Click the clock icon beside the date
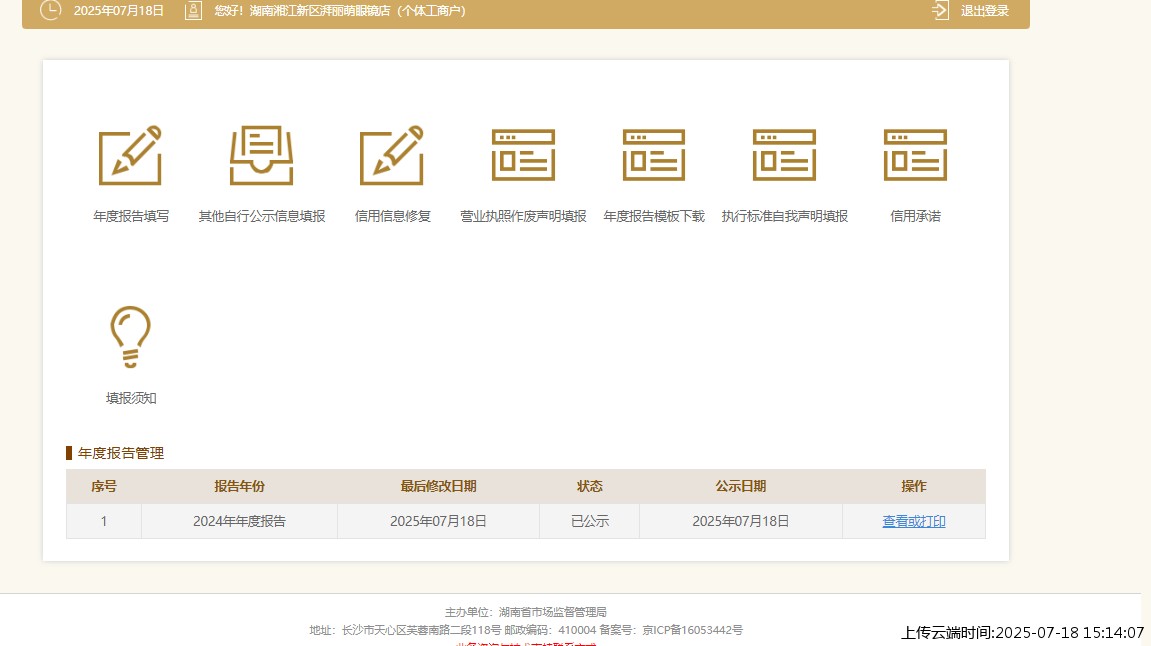The width and height of the screenshot is (1151, 646). click(51, 10)
